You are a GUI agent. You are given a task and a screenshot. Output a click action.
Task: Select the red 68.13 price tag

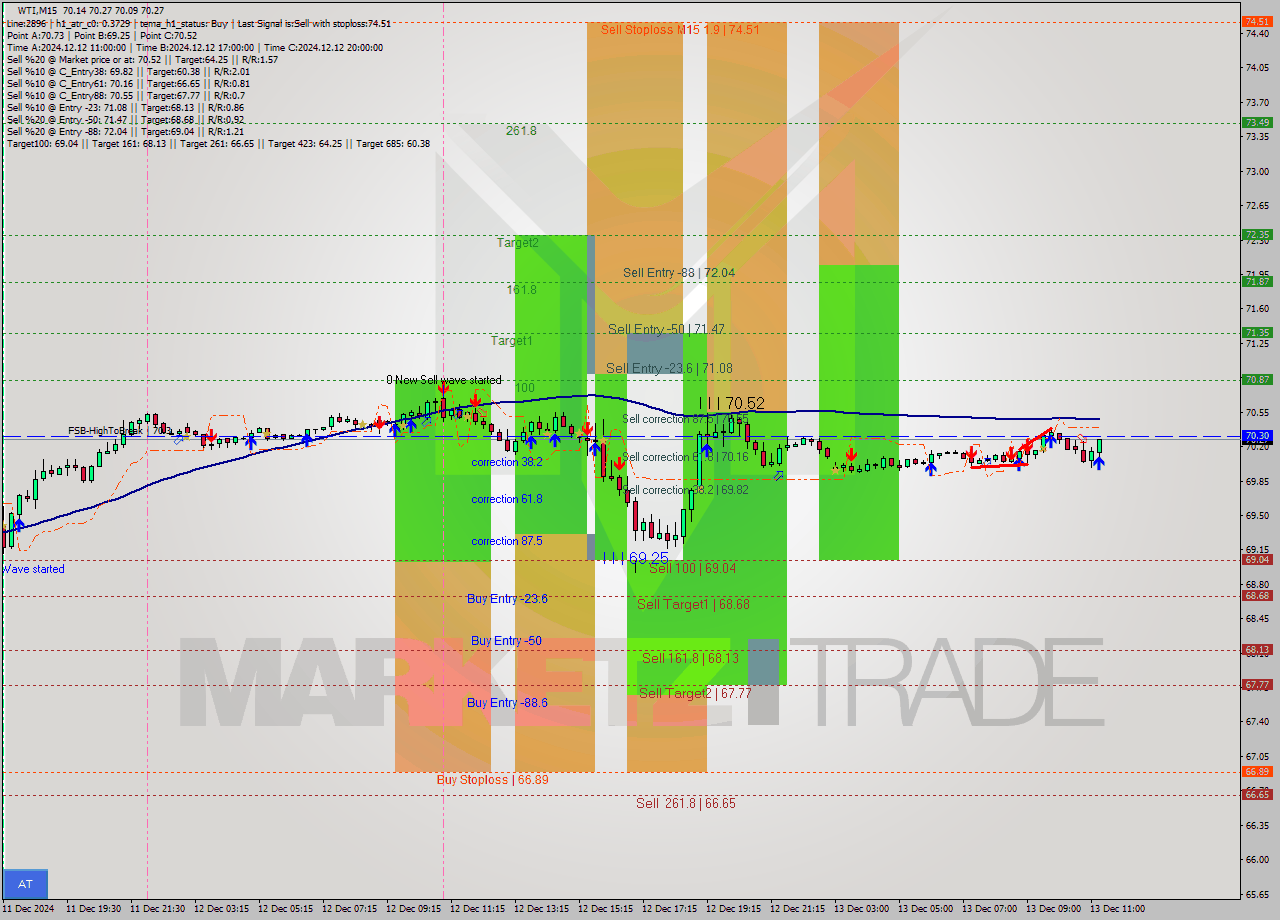point(1257,649)
